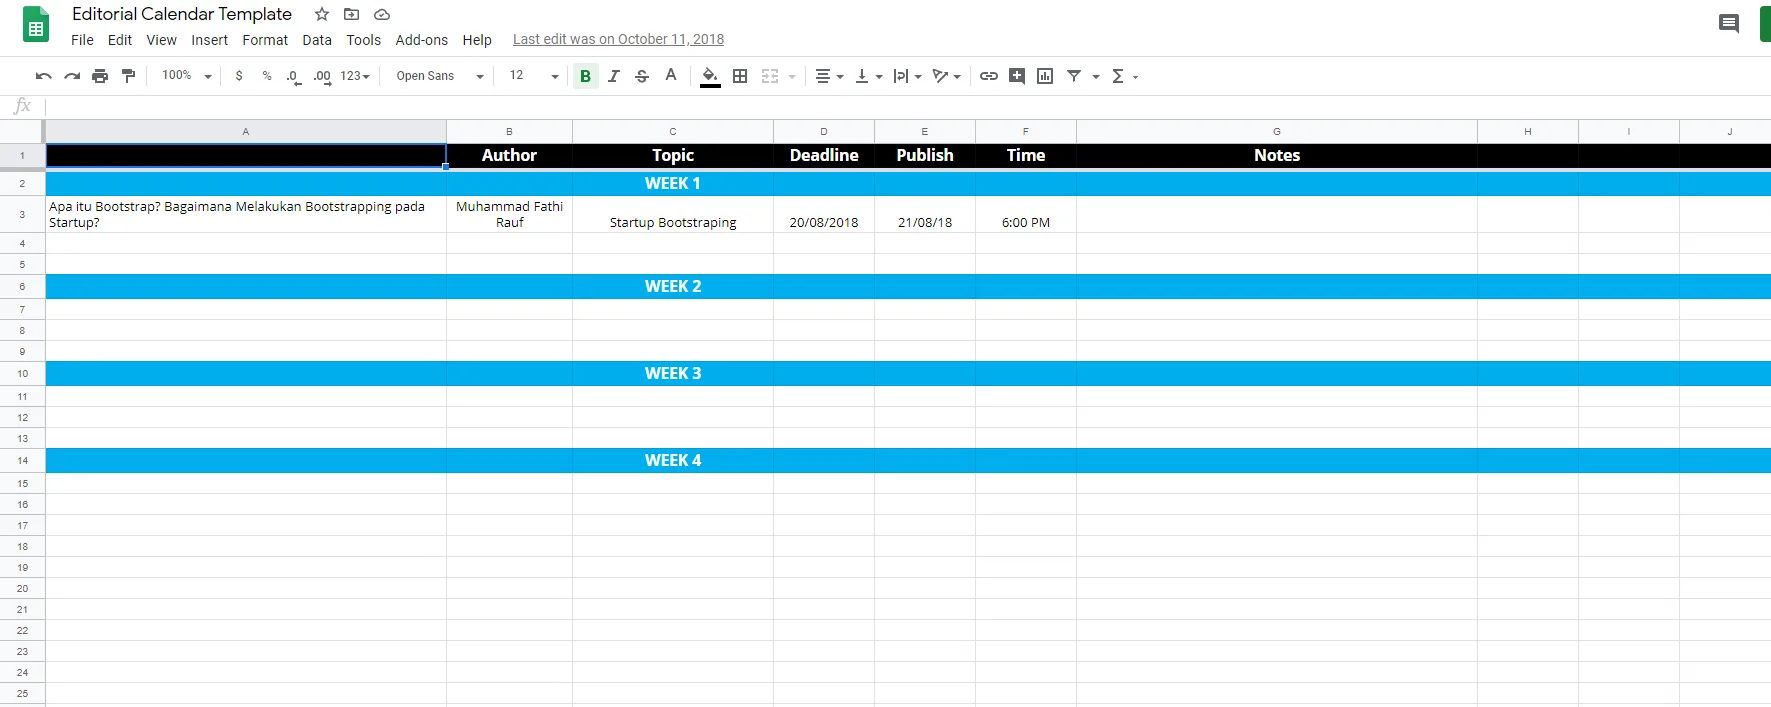Viewport: 1771px width, 707px height.
Task: Select the Deadline header cell
Action: [824, 155]
